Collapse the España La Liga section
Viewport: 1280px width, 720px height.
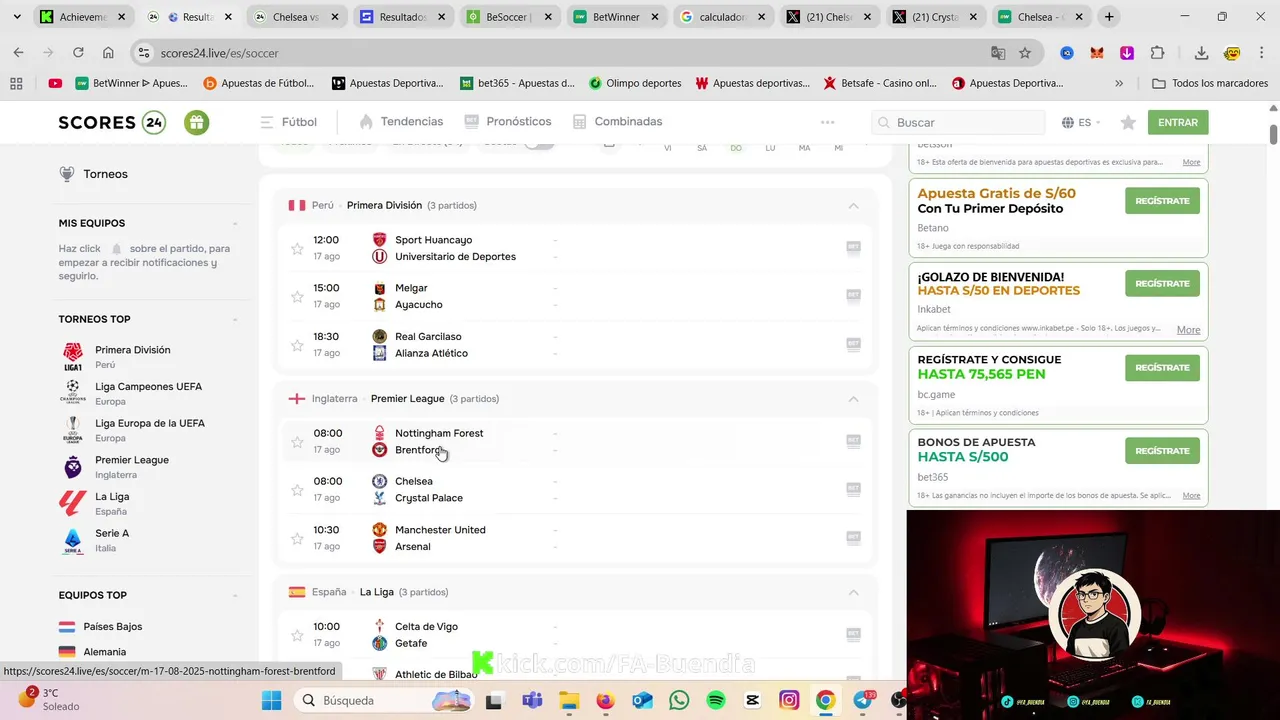(x=853, y=592)
